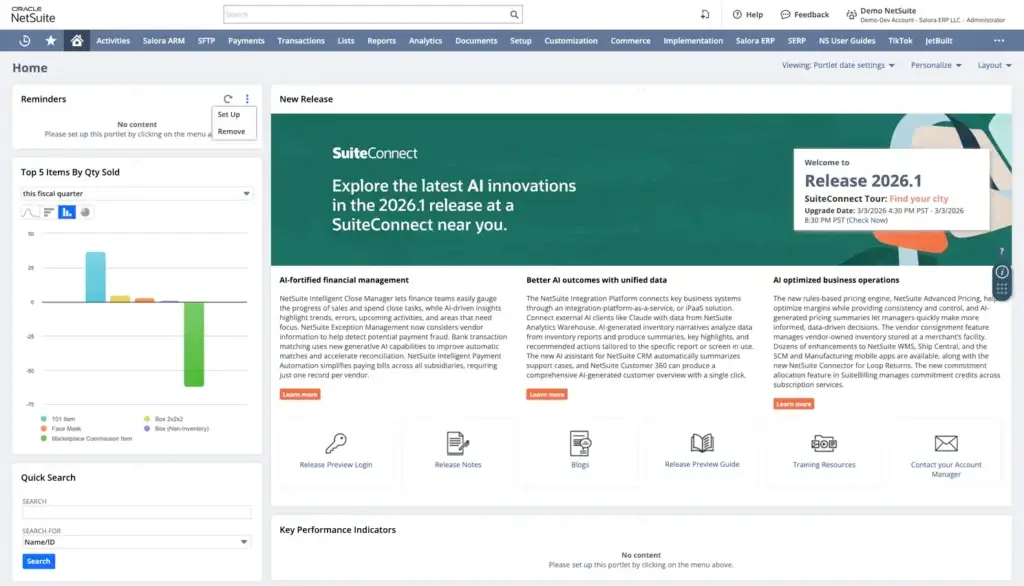The height and width of the screenshot is (586, 1024).
Task: Click the 101 Item legend color swatch
Action: 44,418
